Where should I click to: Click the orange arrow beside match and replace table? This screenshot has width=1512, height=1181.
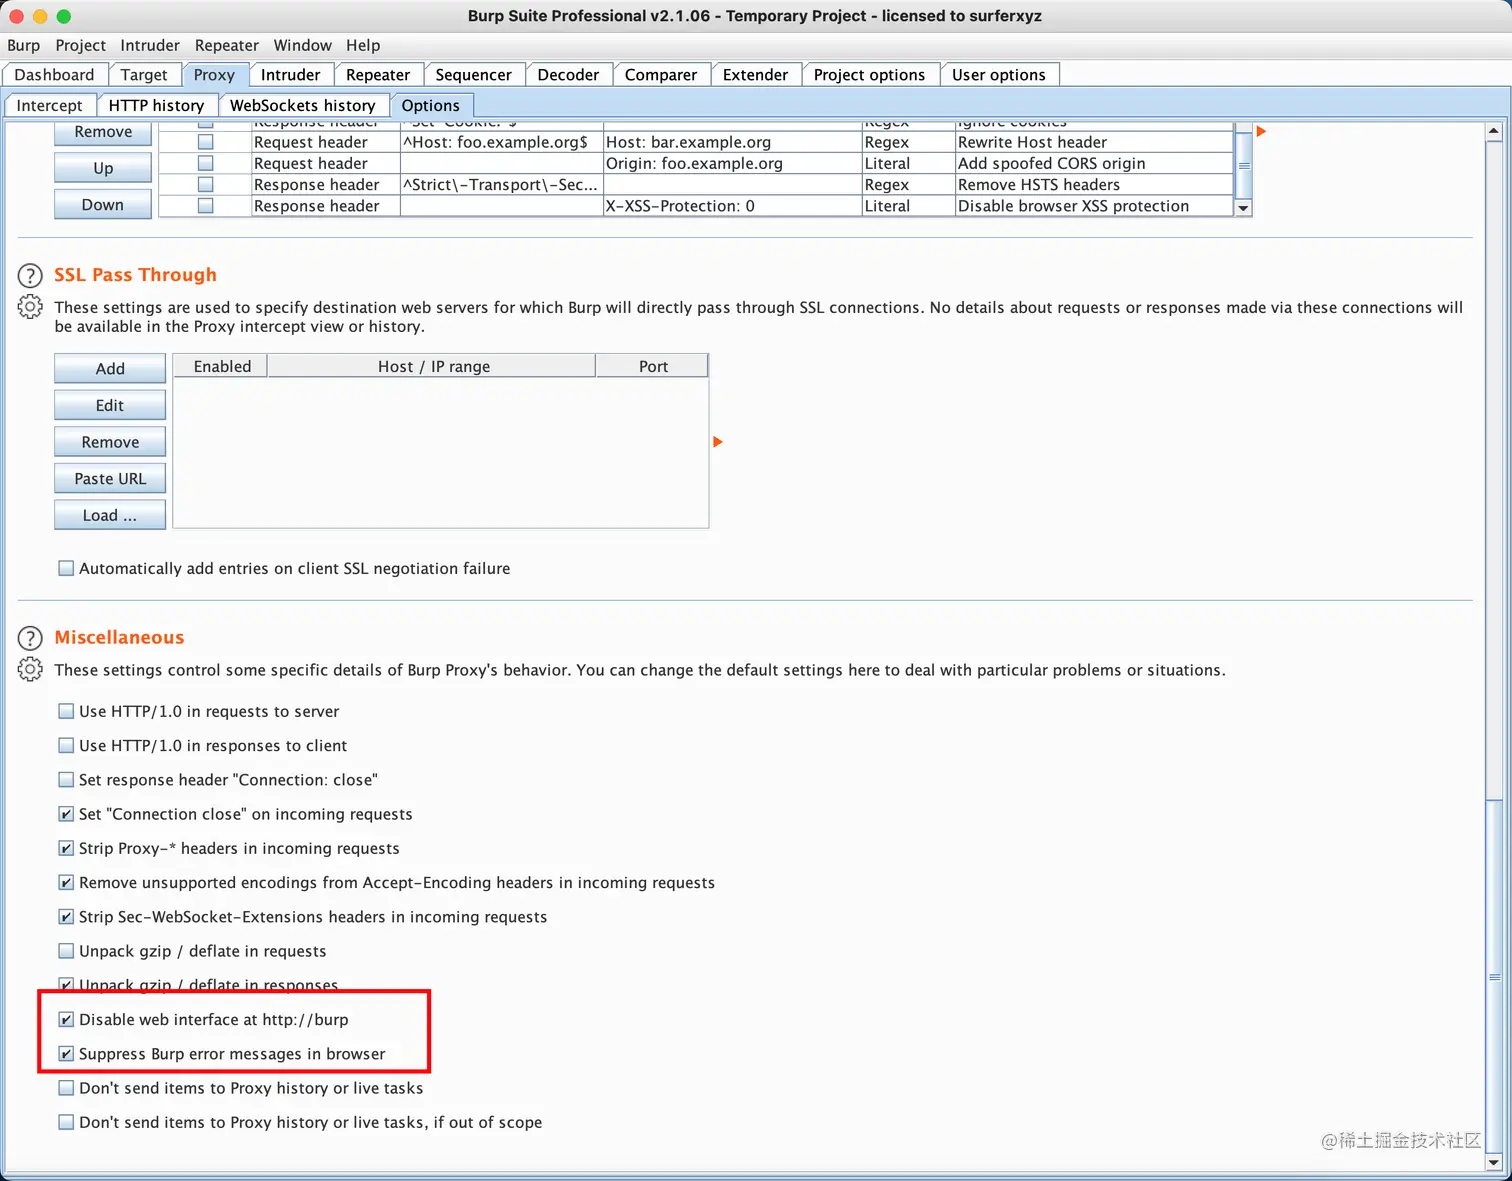pos(1261,131)
